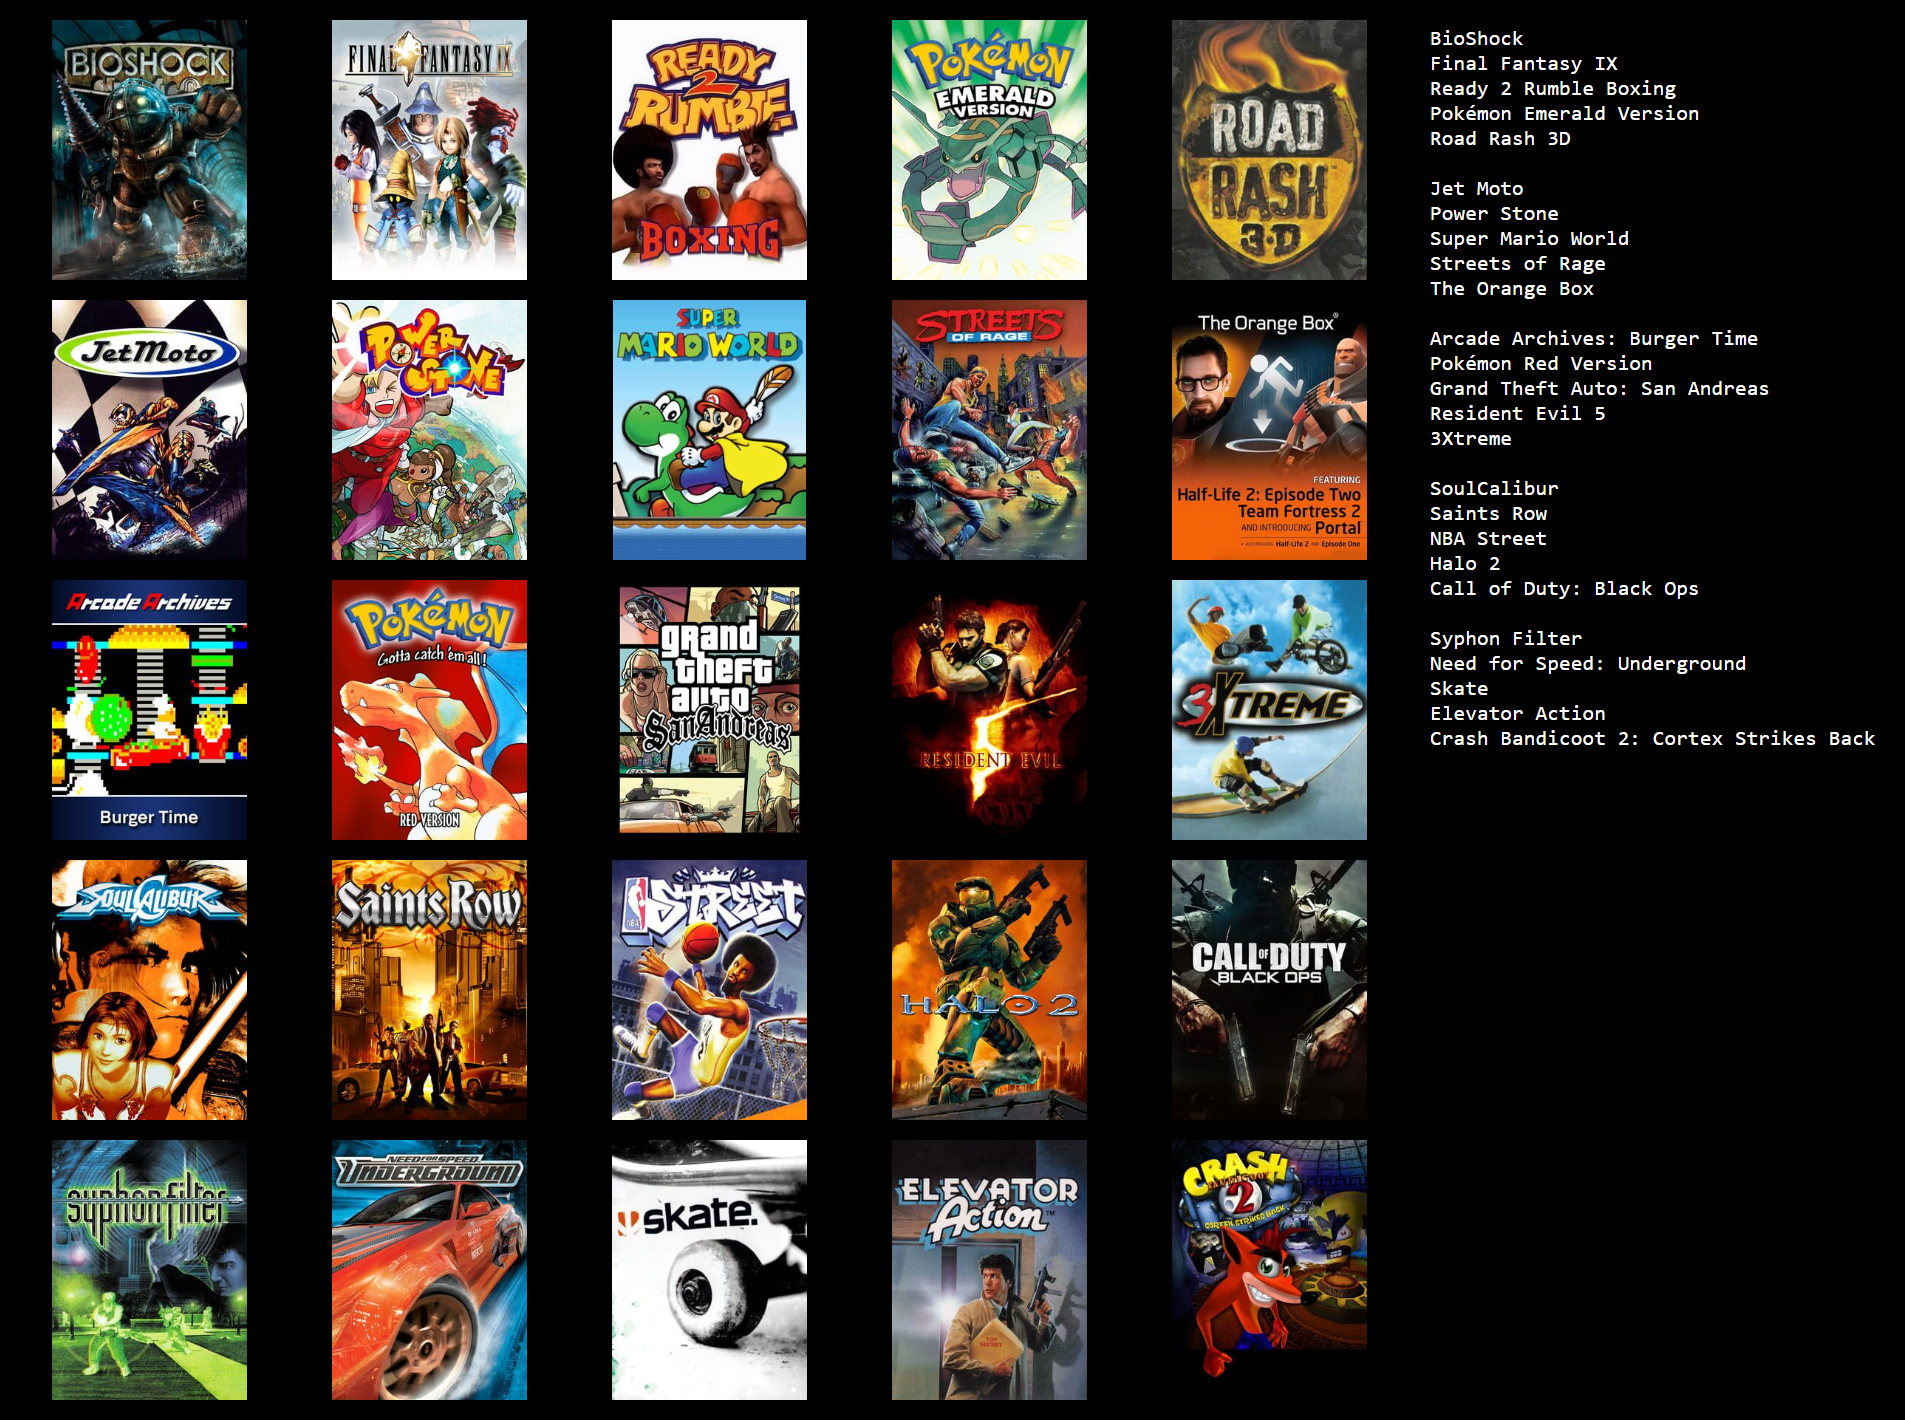Viewport: 1905px width, 1420px height.
Task: Select the Ready 2 Rumble Boxing cover
Action: [x=709, y=150]
